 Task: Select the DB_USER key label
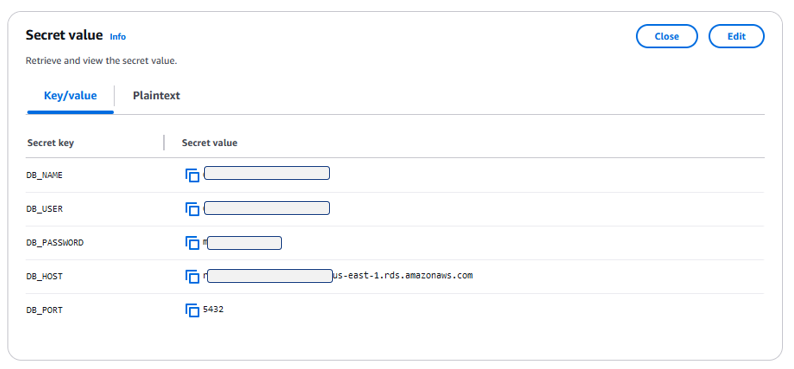coord(45,209)
